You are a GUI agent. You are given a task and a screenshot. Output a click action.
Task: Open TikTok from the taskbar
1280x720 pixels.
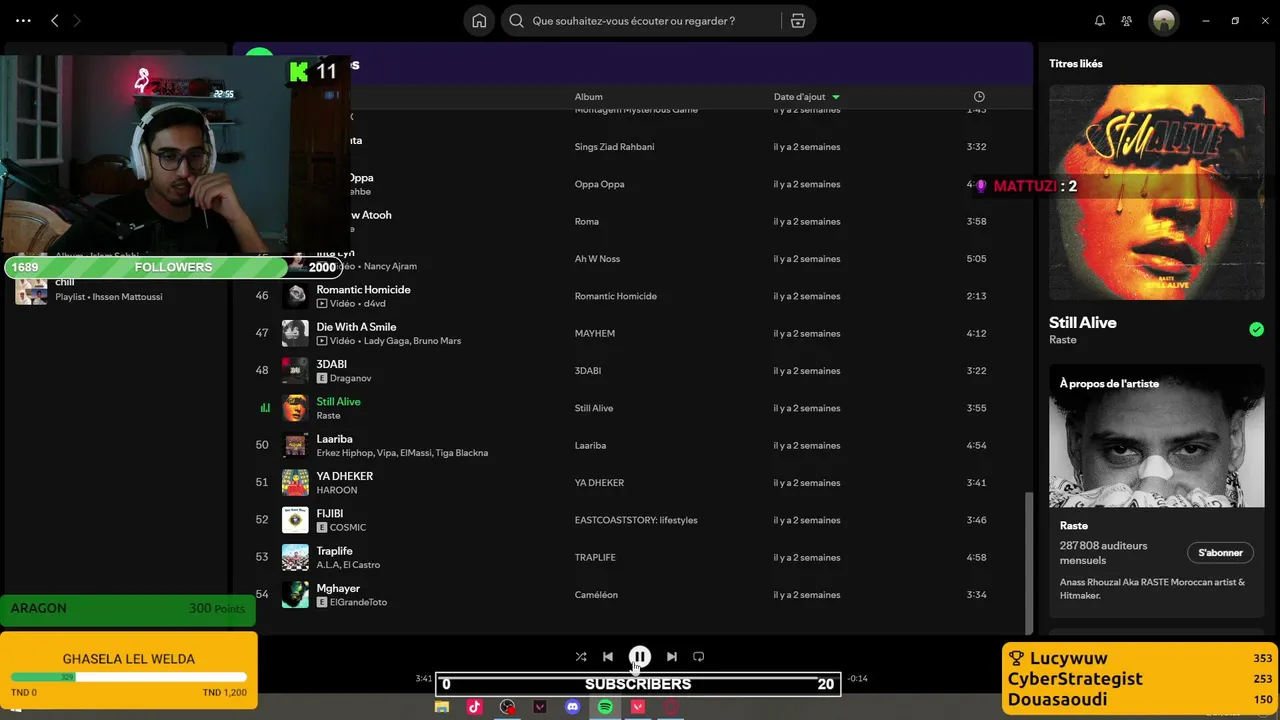(x=474, y=707)
